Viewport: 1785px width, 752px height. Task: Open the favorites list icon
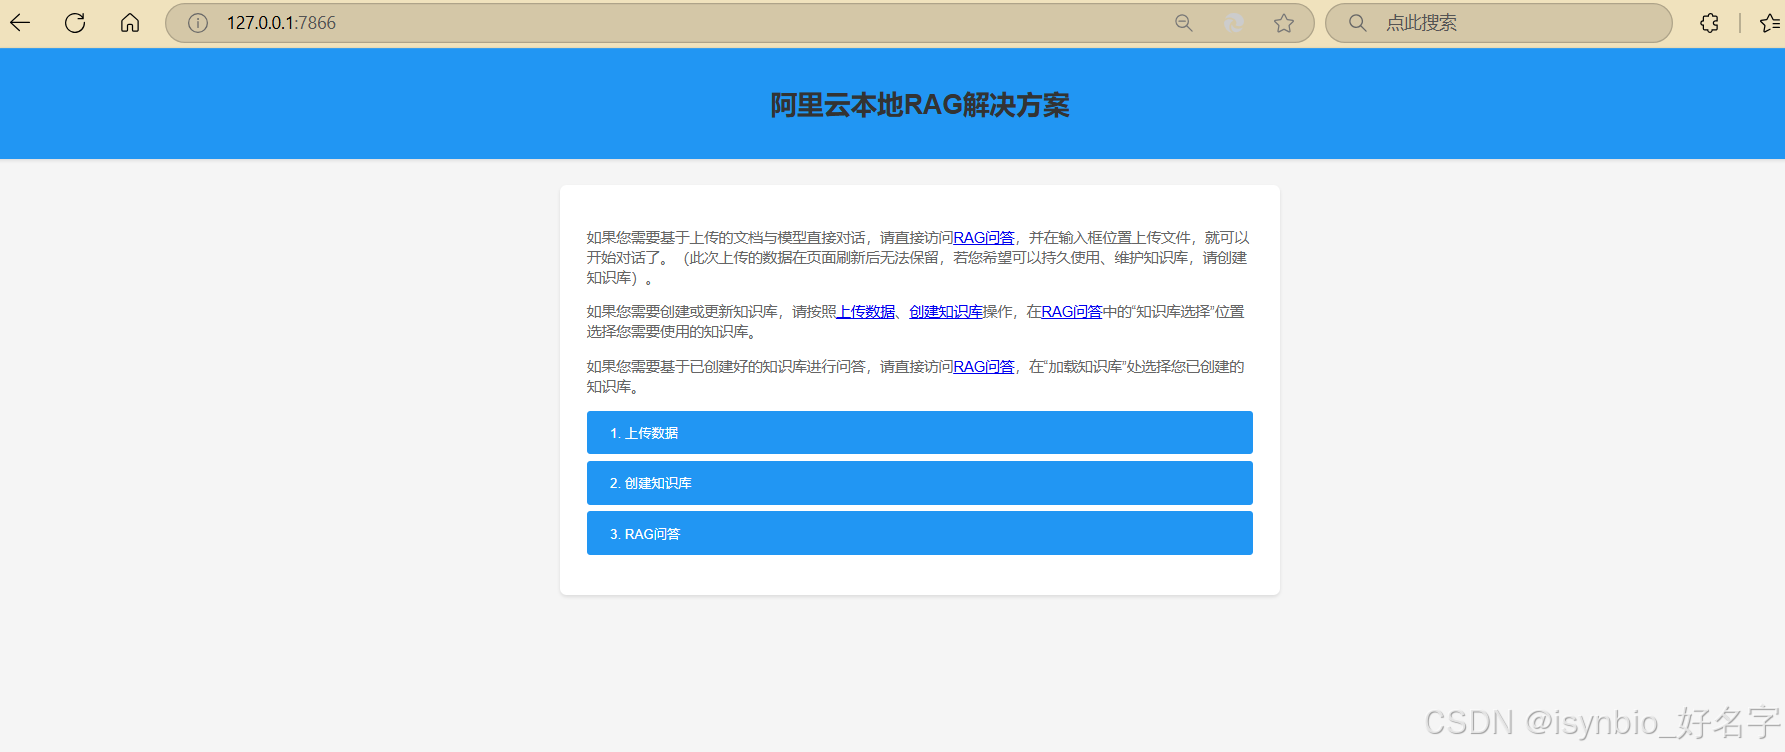click(x=1770, y=22)
